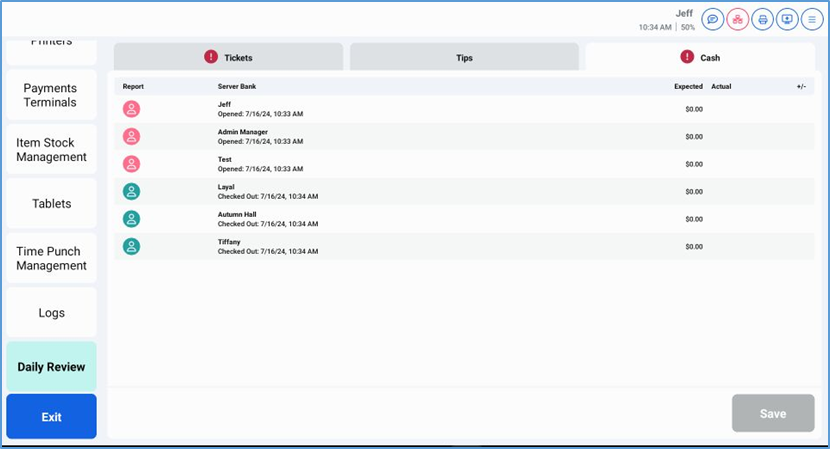The image size is (830, 449).
Task: Click the Test bank report icon
Action: [132, 164]
